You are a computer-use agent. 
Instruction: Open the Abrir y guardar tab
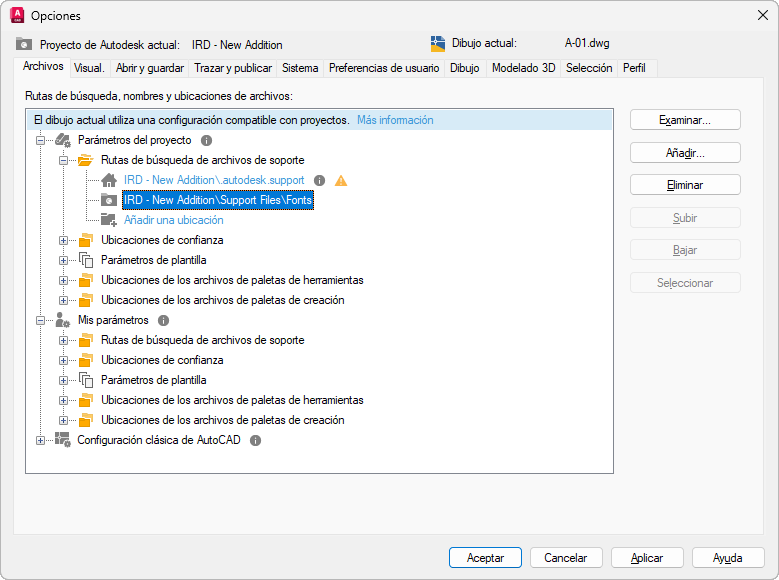tap(150, 68)
